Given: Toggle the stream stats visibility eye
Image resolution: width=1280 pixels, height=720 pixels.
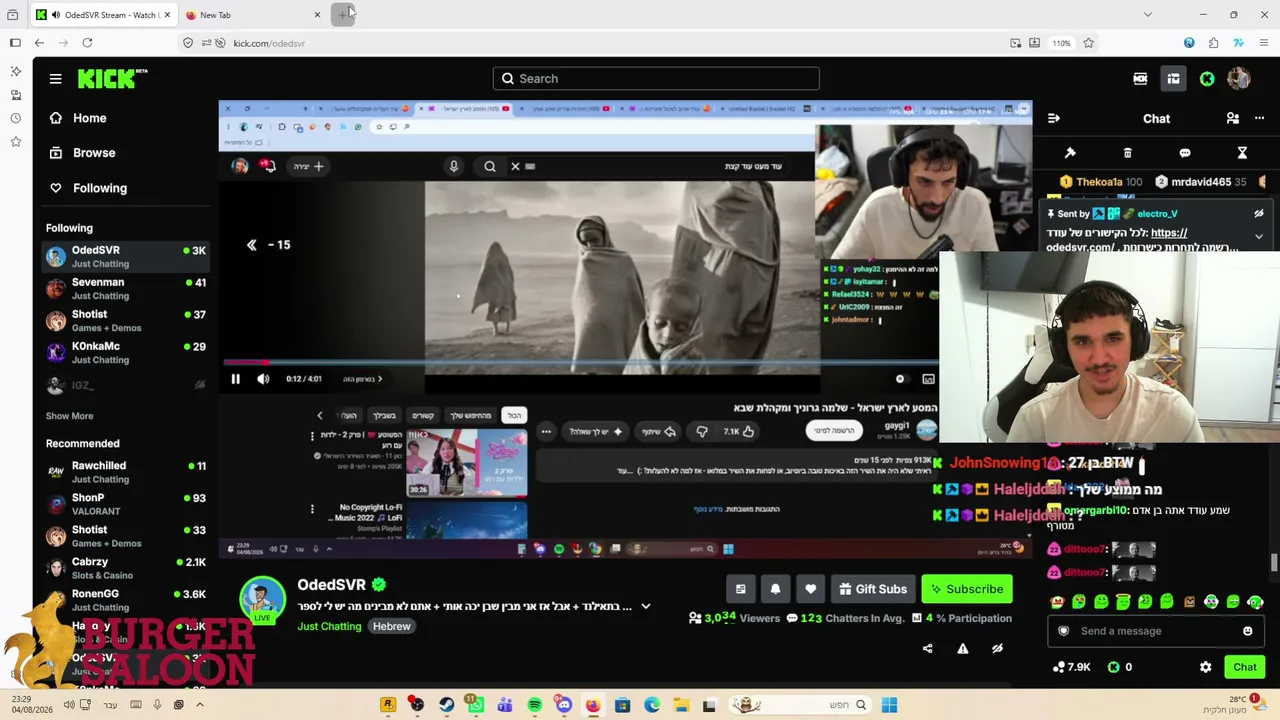Looking at the screenshot, I should [x=997, y=648].
